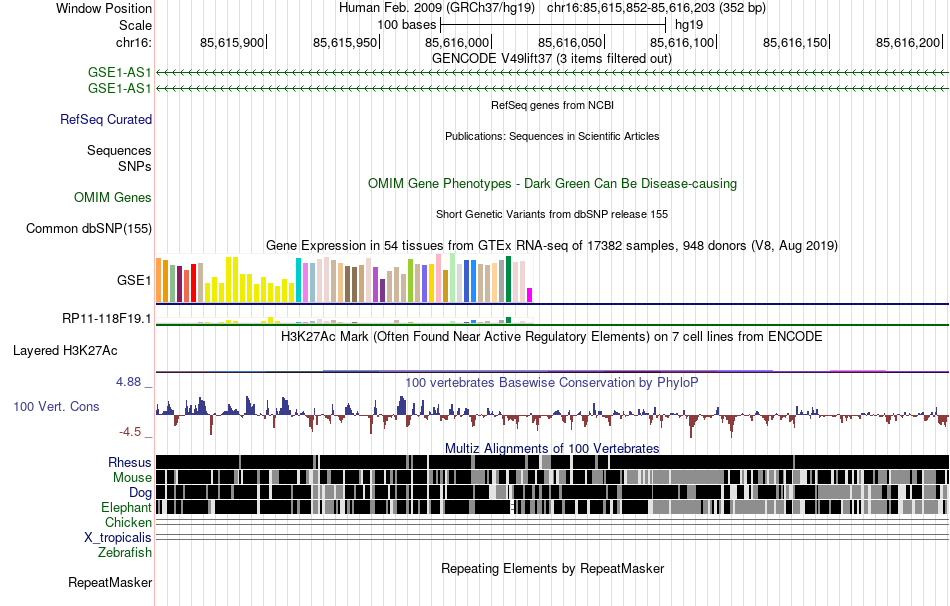Select the Zebrafish alignment row label
Screen dimensions: 950x606
[125, 553]
